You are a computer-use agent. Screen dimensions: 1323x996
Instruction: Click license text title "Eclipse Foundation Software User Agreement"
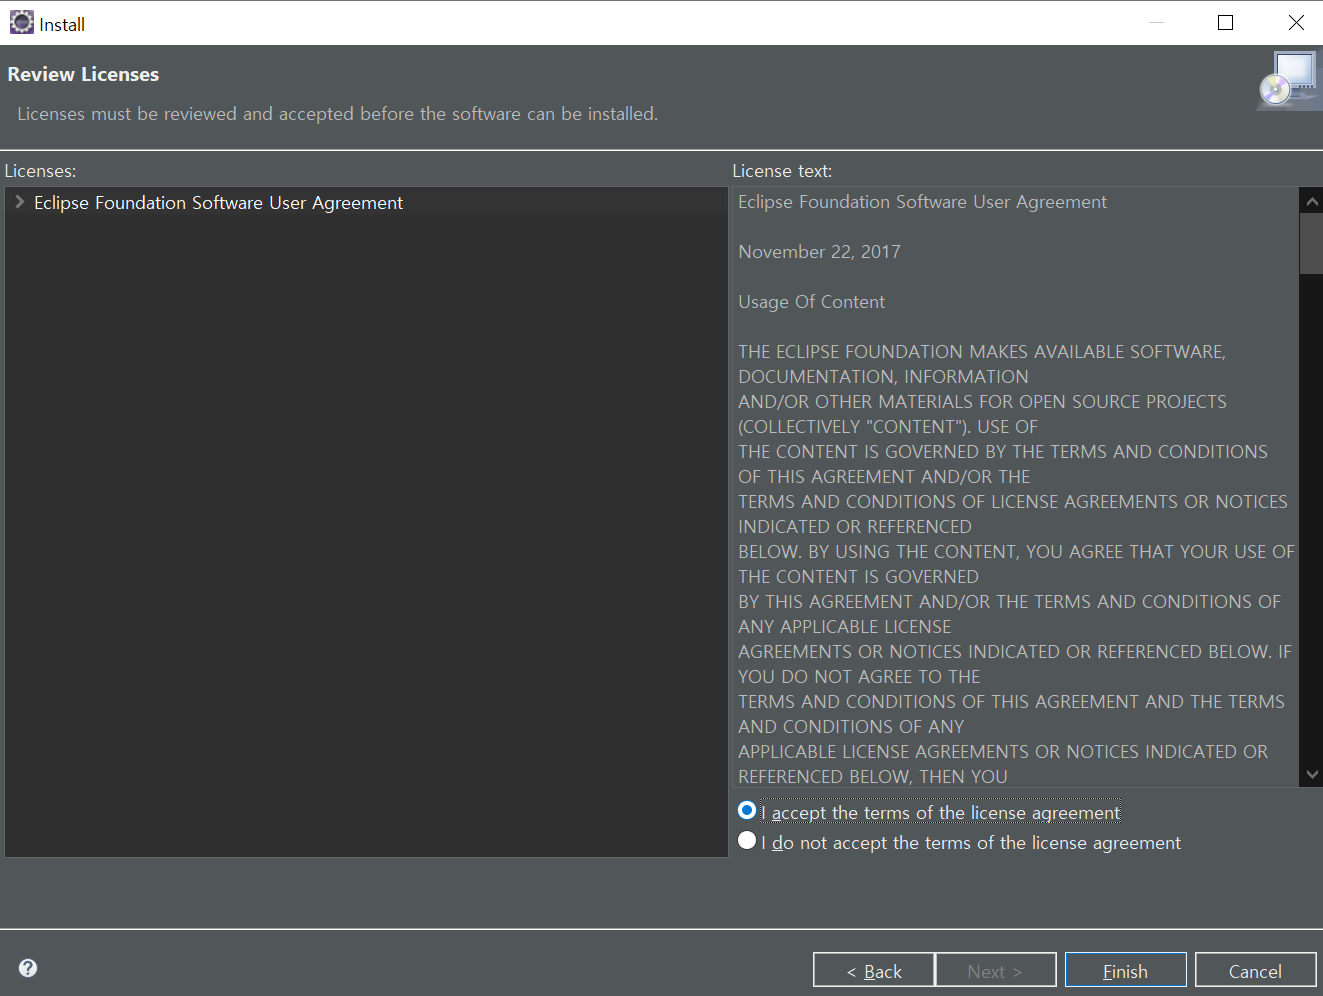pos(922,202)
